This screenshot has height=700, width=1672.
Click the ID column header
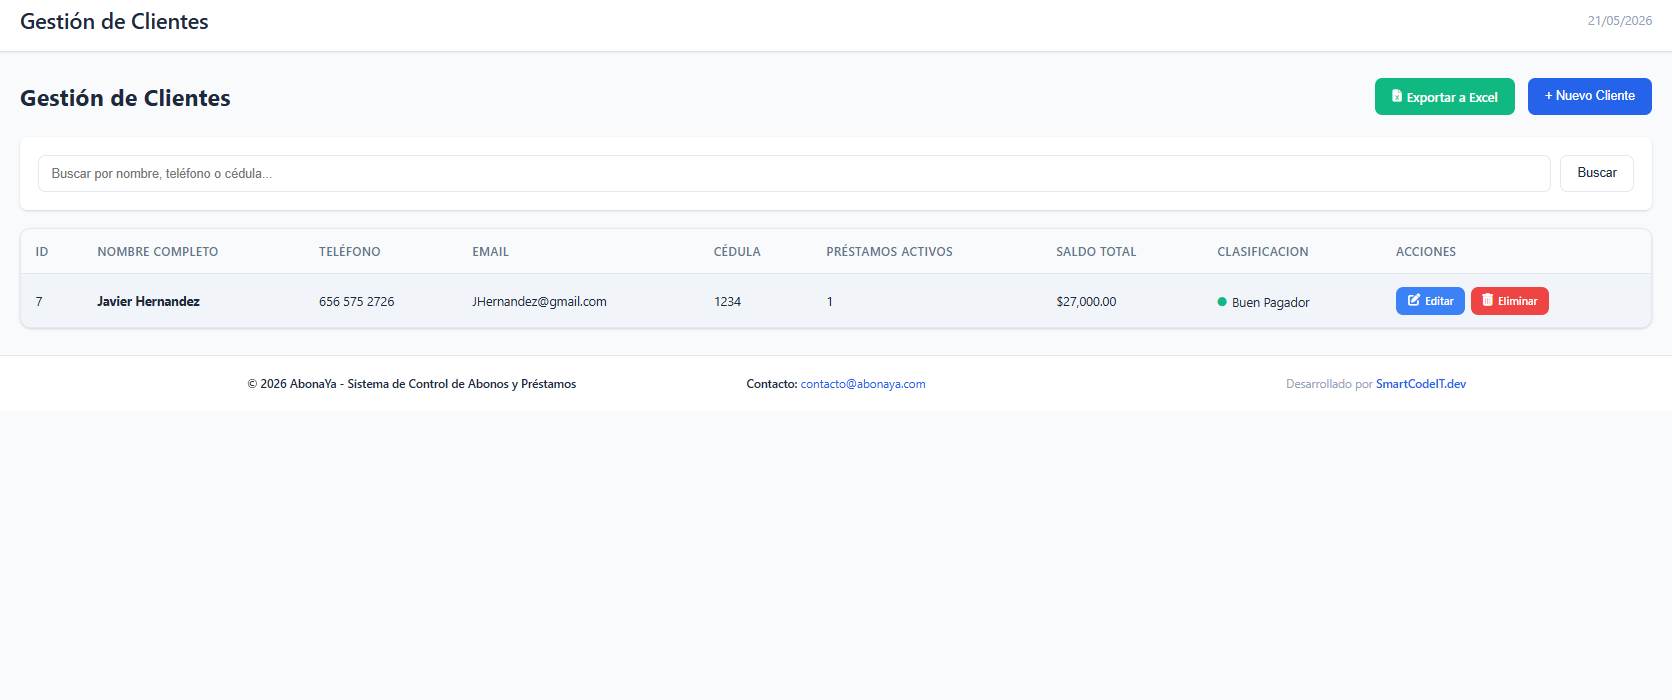pos(42,252)
